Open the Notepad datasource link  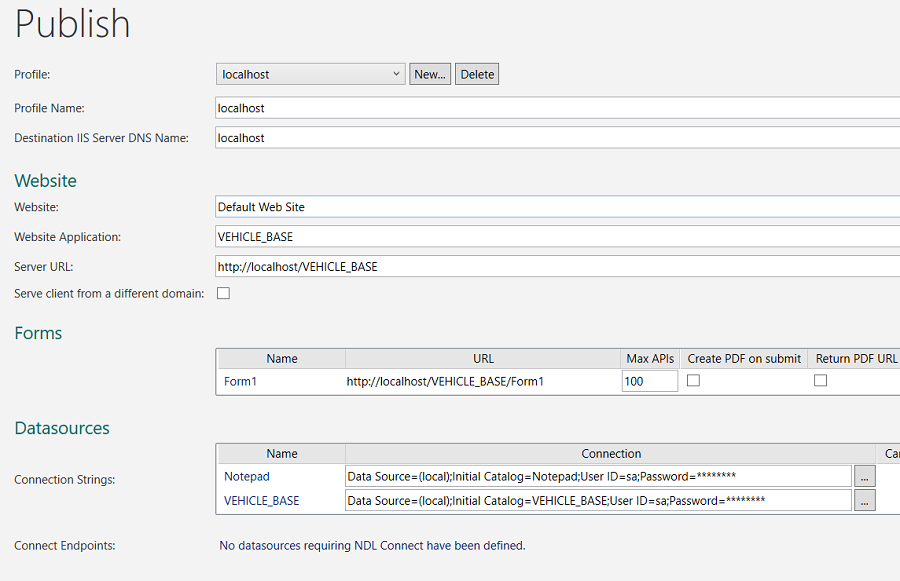pos(245,476)
